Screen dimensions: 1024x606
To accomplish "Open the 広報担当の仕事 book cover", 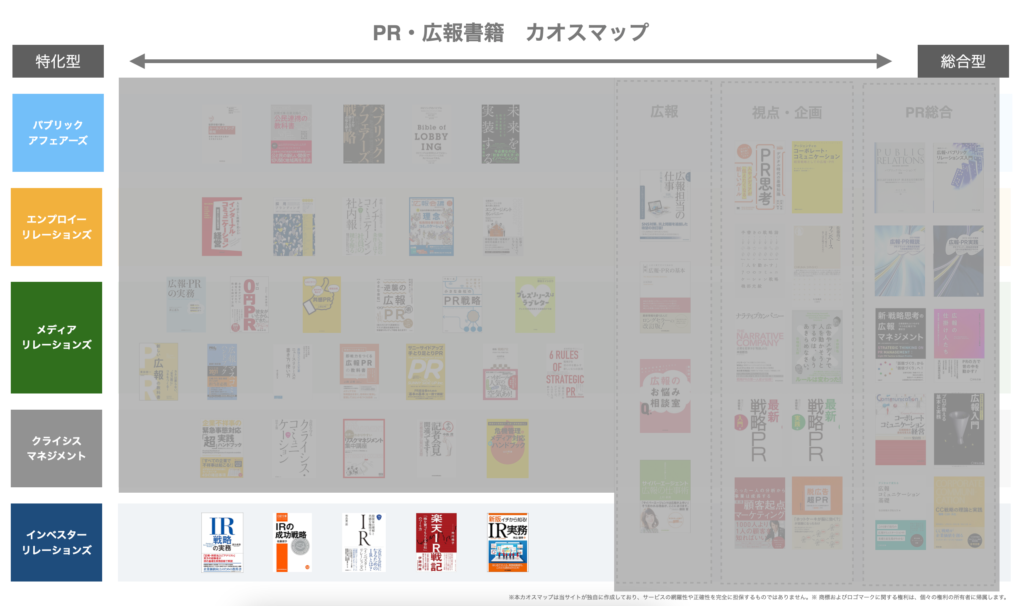I will pos(665,204).
